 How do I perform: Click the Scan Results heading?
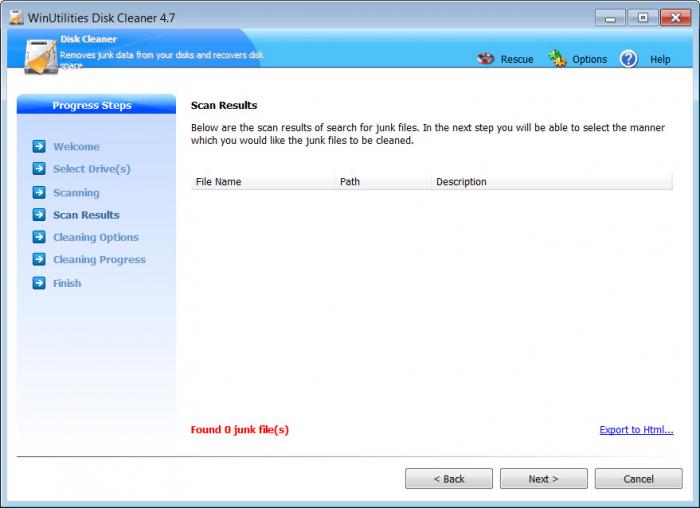click(224, 105)
